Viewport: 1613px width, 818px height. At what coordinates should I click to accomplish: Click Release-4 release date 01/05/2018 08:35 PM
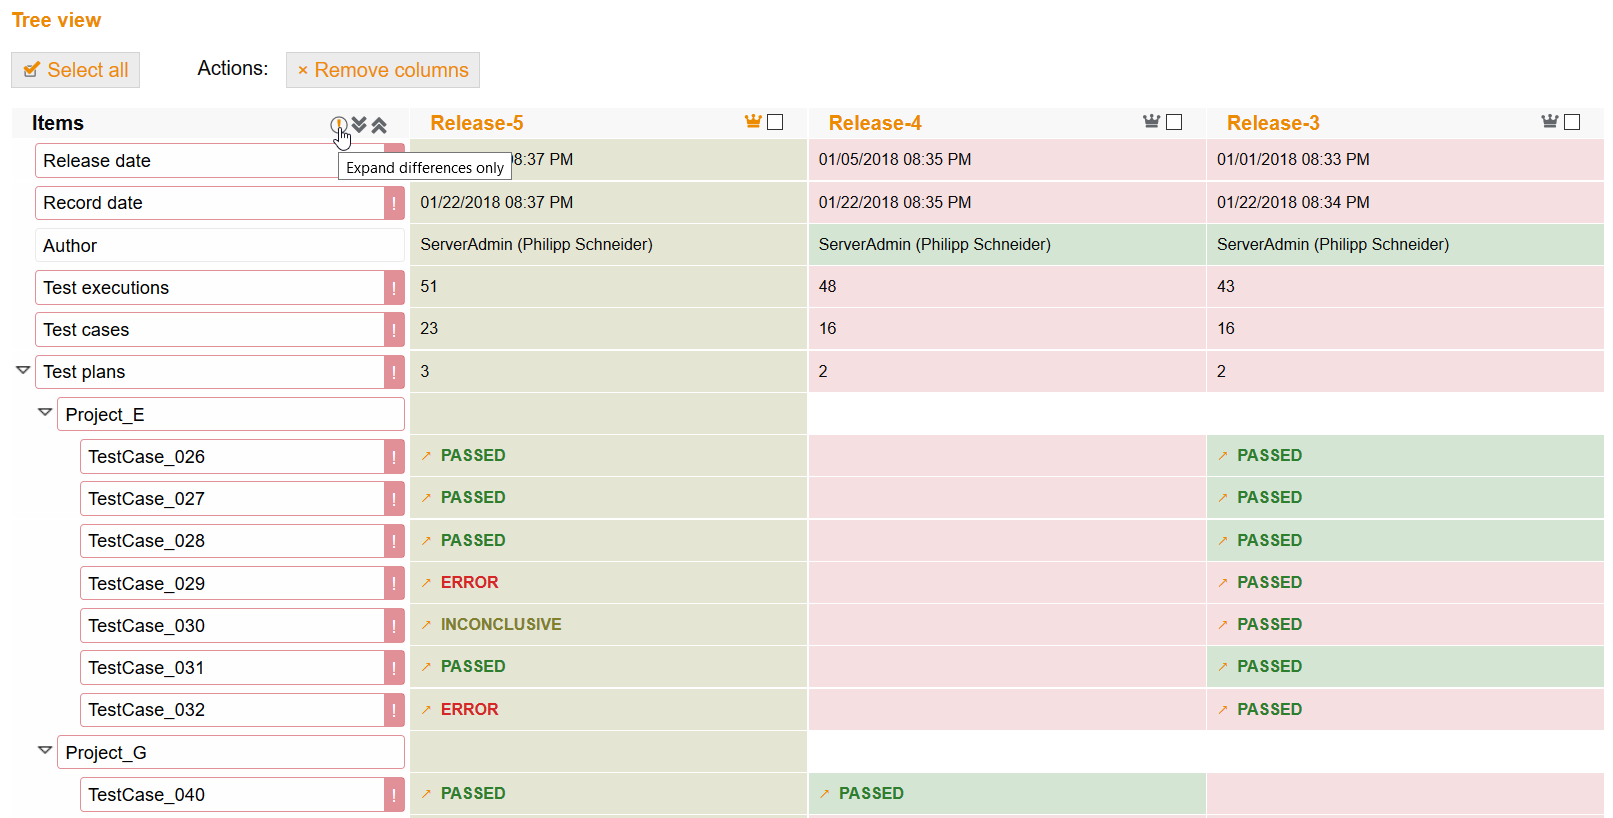(895, 160)
